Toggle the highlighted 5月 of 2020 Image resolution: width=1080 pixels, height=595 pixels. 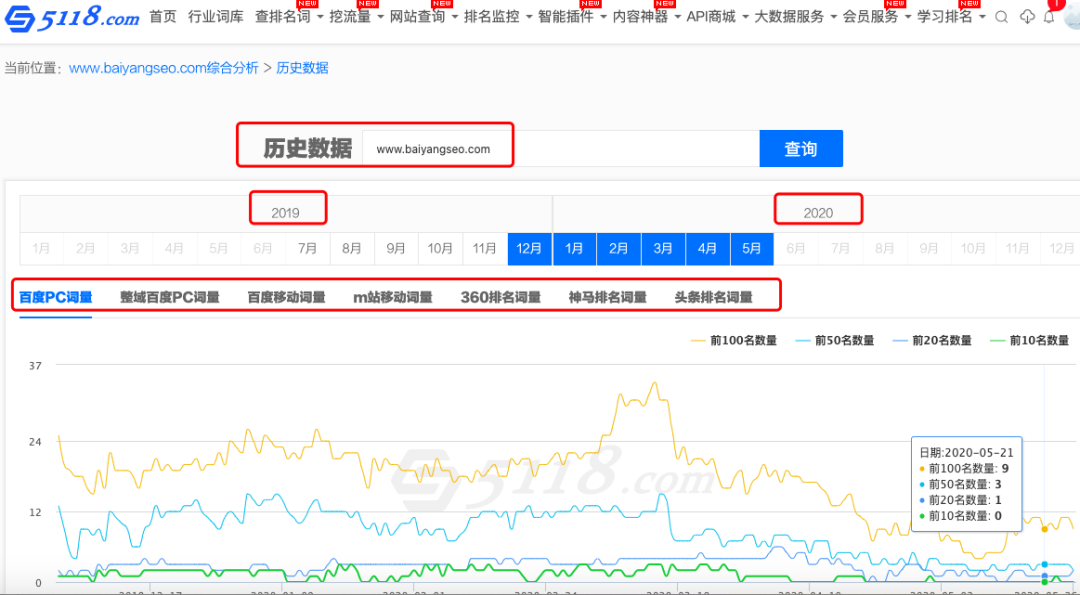(x=751, y=249)
